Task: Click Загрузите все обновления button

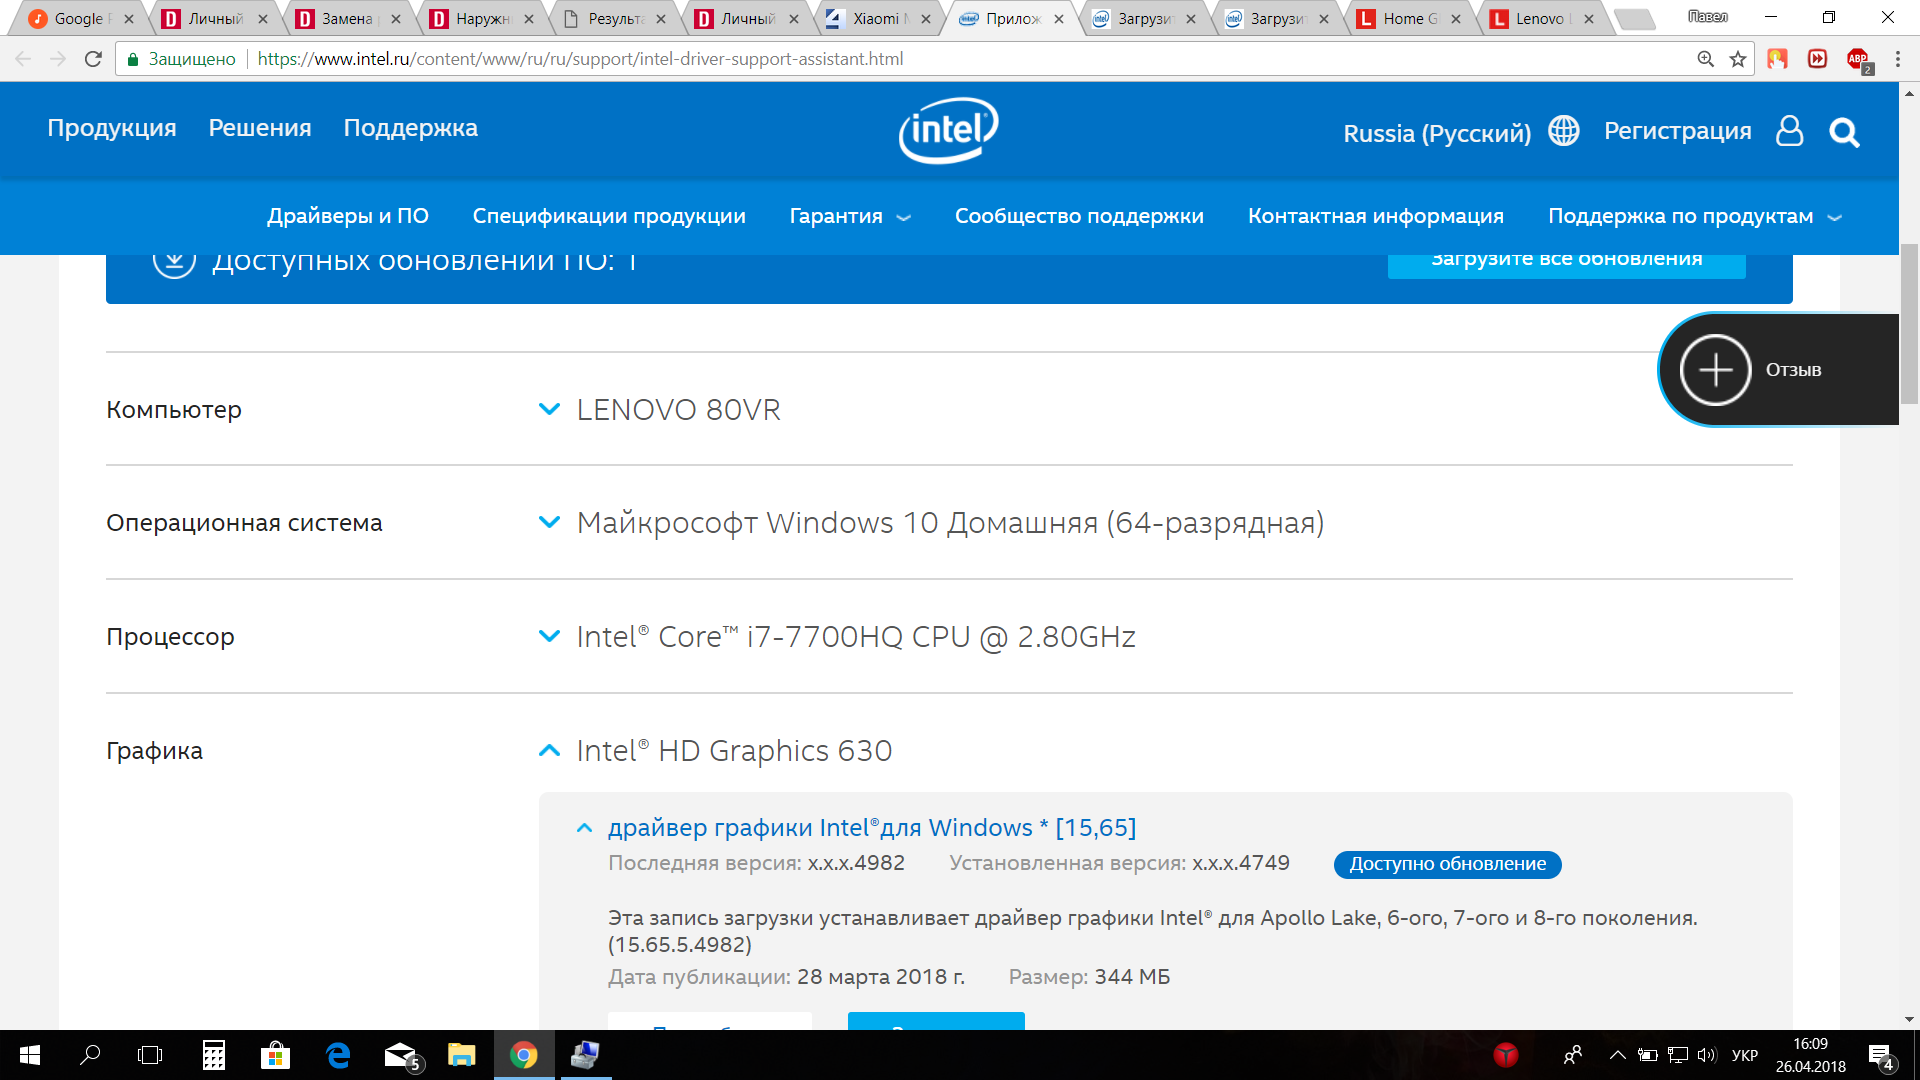Action: tap(1566, 261)
